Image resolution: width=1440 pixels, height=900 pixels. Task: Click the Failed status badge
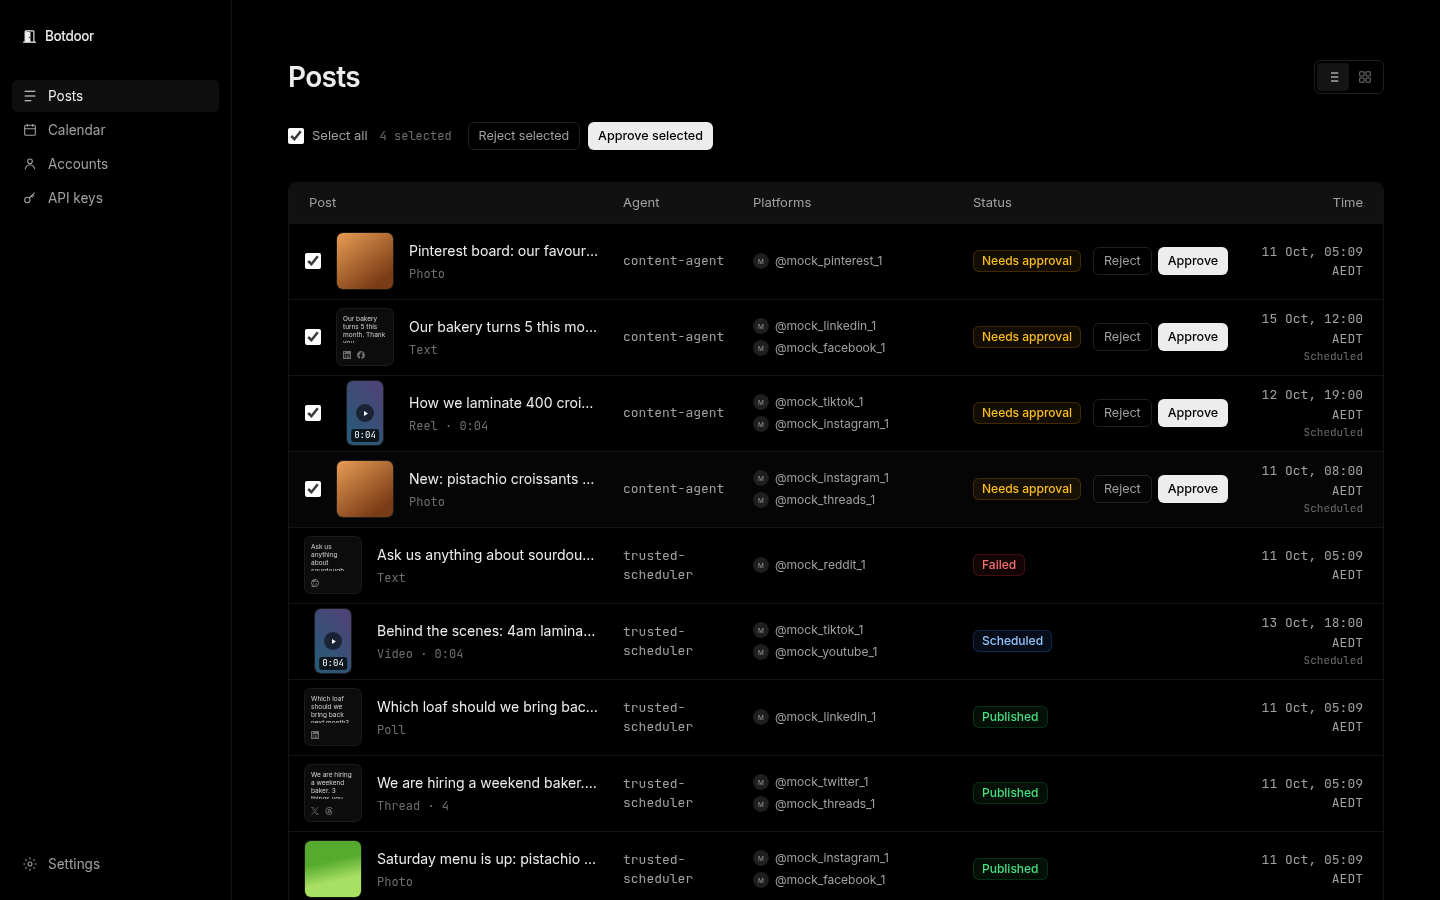click(x=999, y=565)
